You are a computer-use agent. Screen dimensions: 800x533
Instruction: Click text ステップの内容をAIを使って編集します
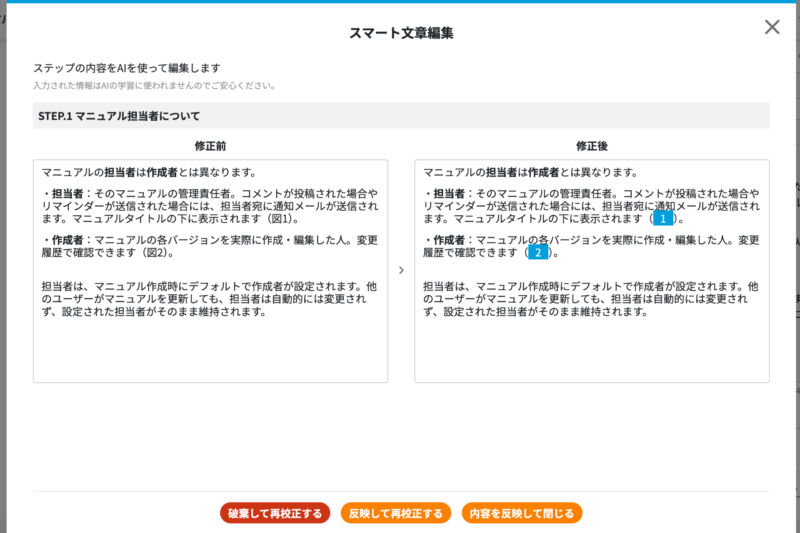click(x=127, y=68)
